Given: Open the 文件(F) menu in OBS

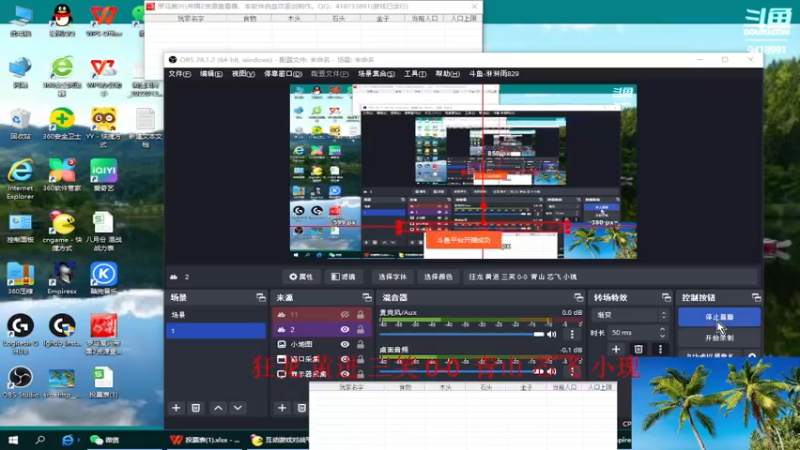Looking at the screenshot, I should [x=180, y=74].
